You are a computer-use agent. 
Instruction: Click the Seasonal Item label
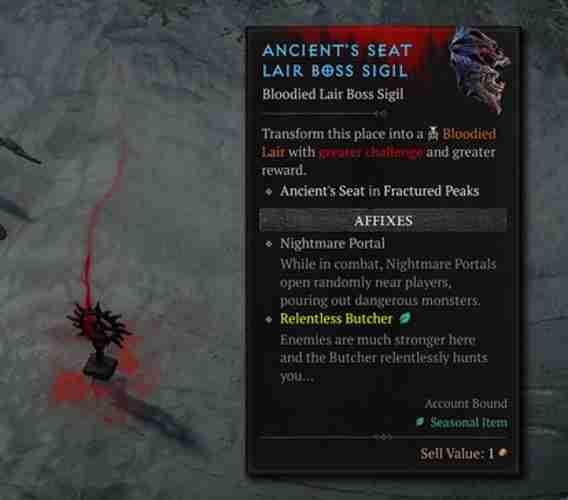pyautogui.click(x=469, y=422)
